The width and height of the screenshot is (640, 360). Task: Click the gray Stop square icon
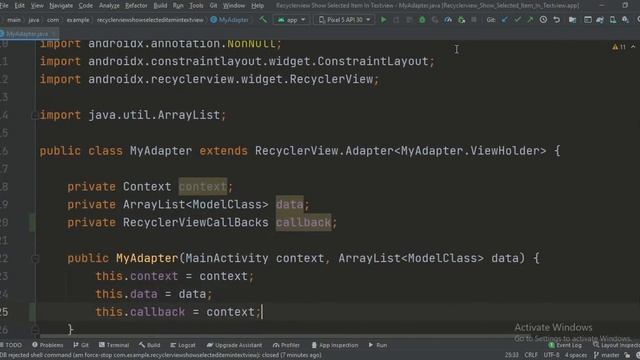point(473,20)
